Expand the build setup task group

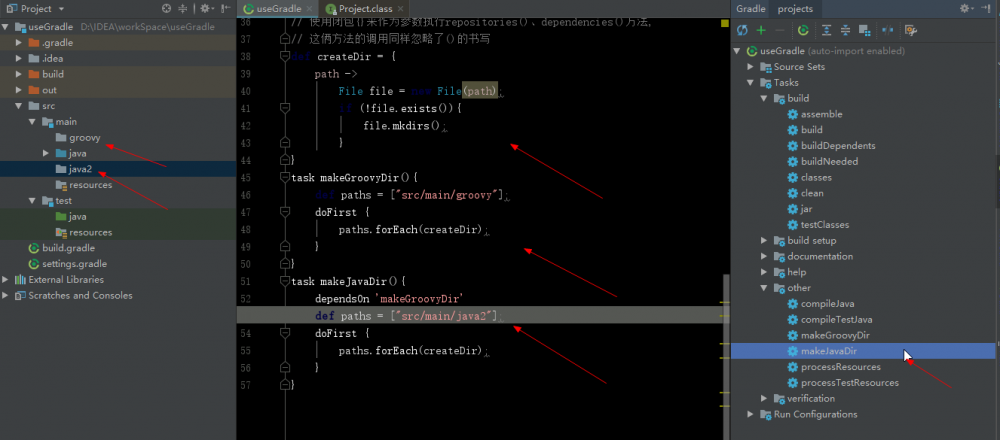click(764, 240)
